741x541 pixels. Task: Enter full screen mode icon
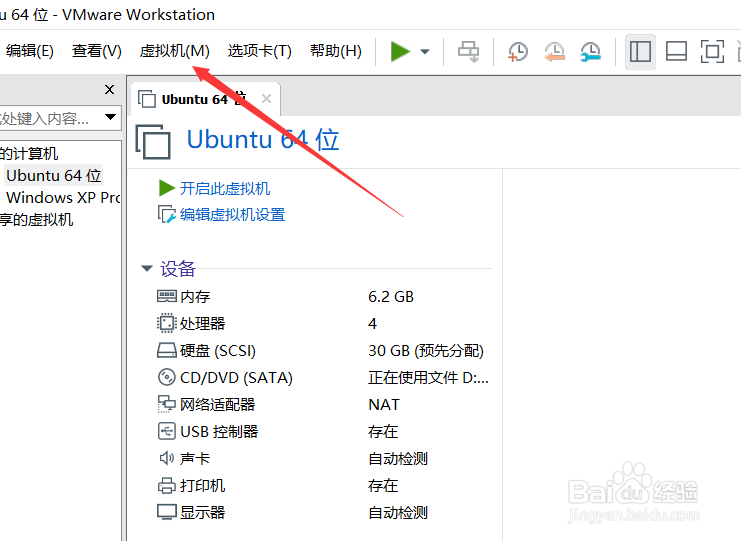point(712,52)
